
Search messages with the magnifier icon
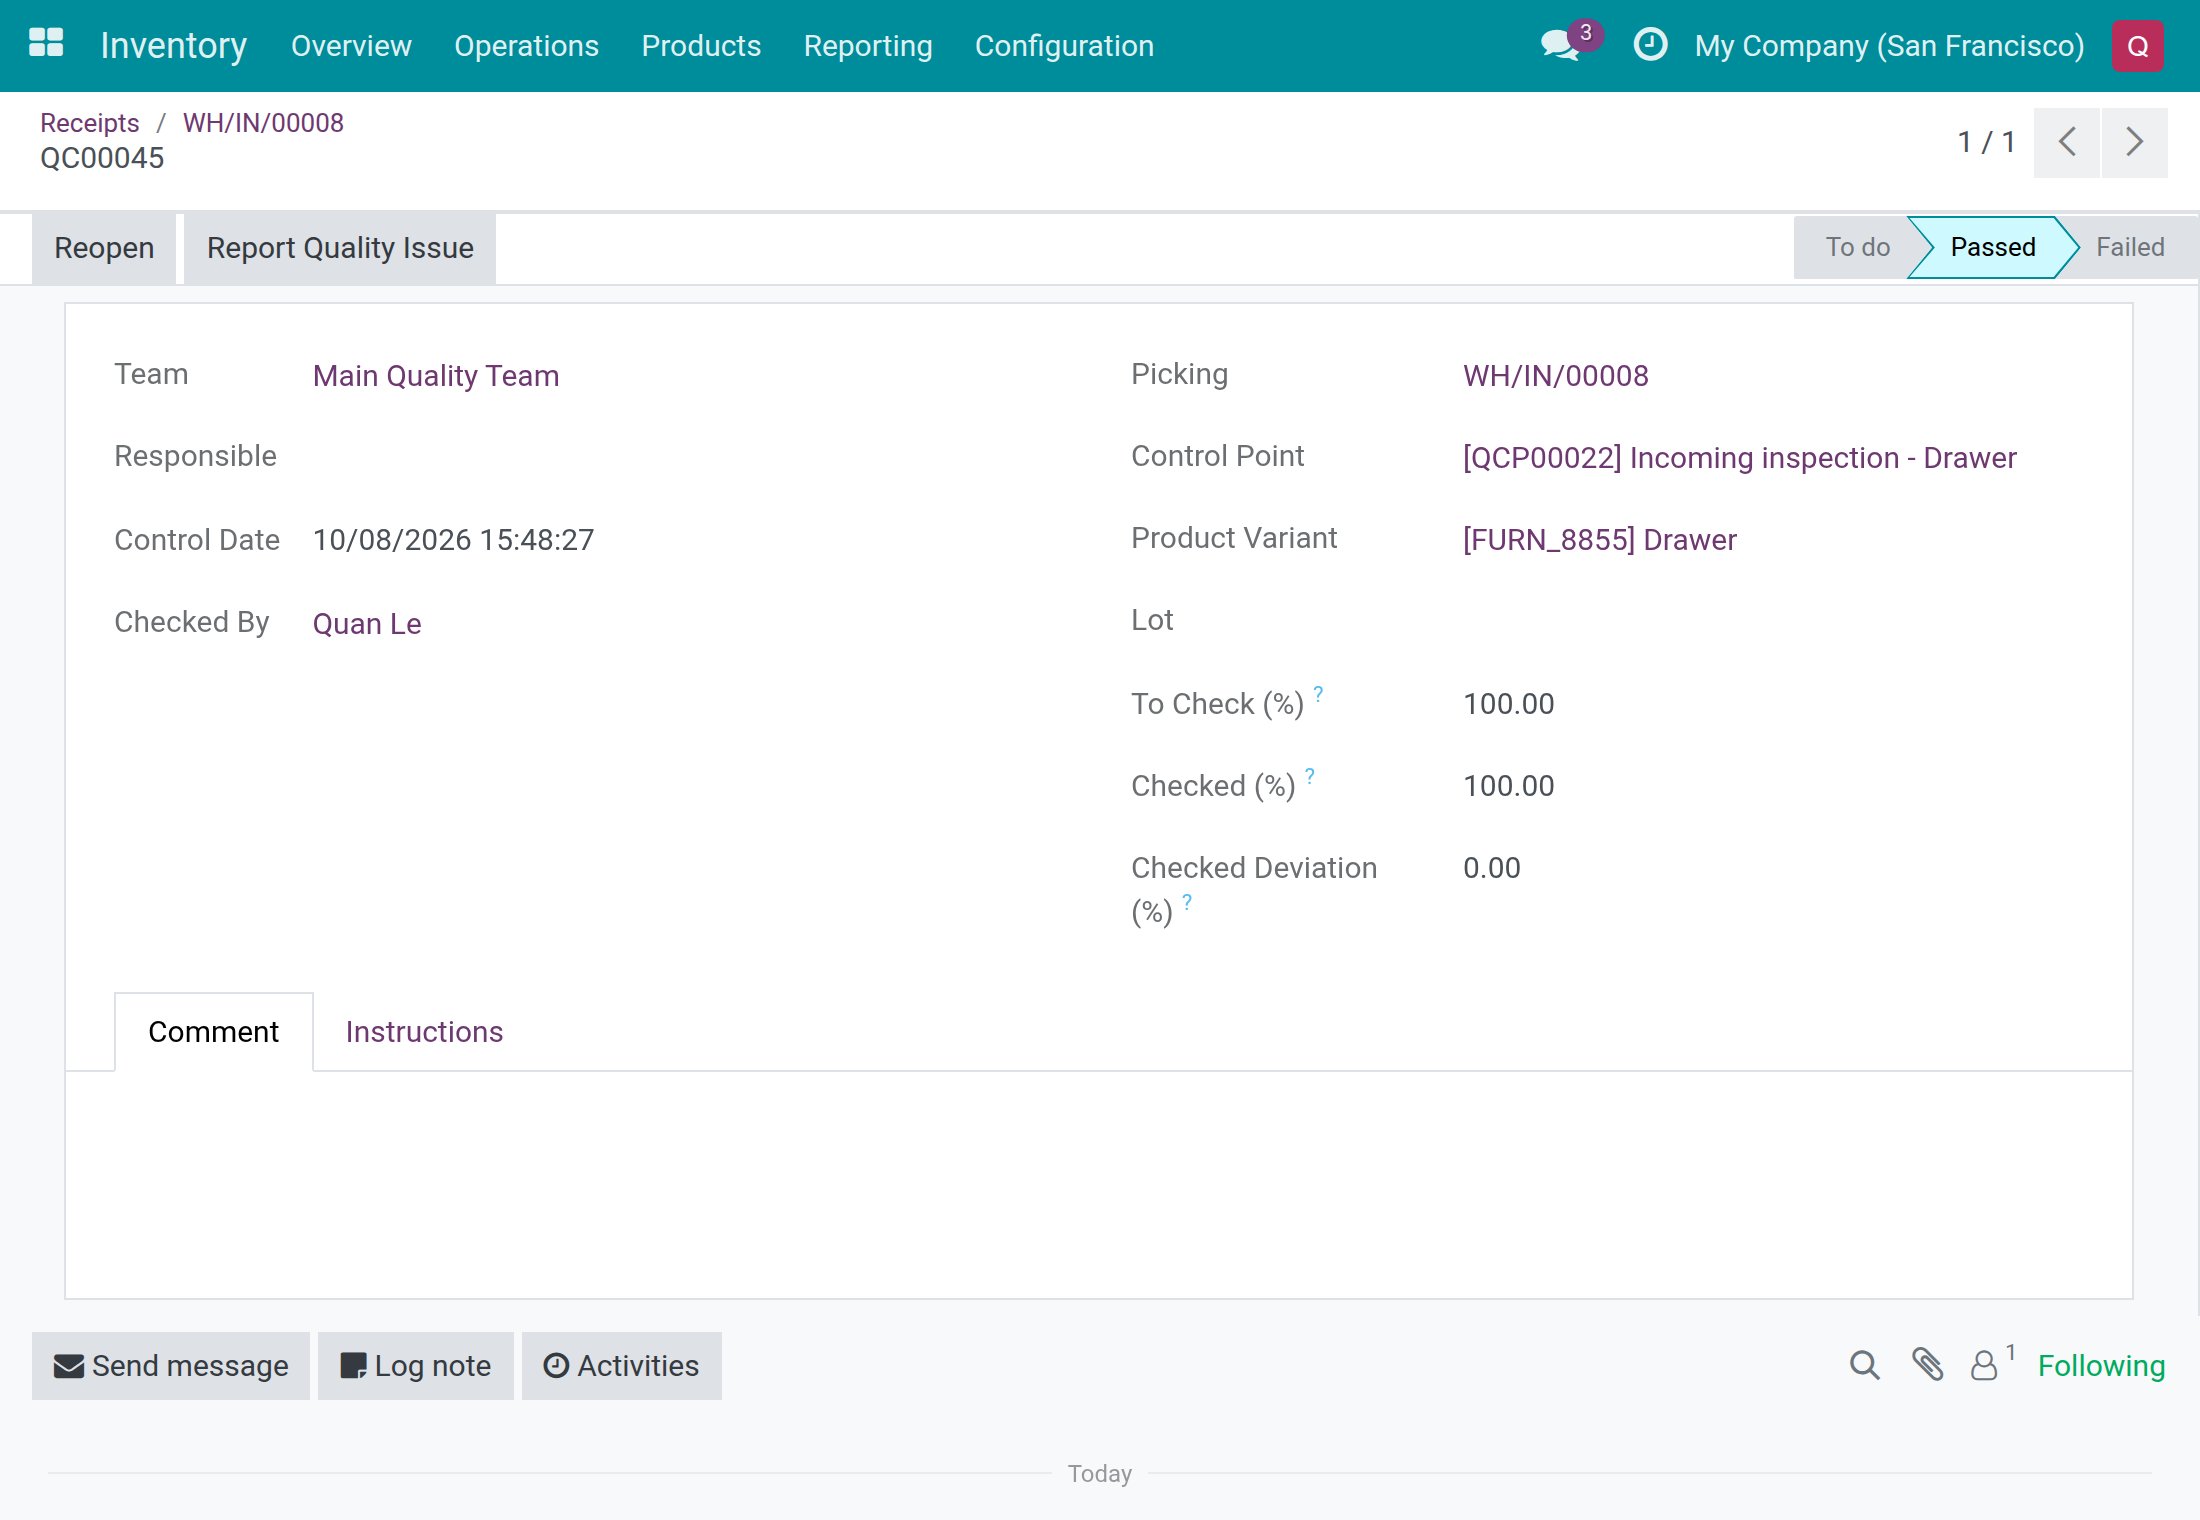tap(1864, 1365)
